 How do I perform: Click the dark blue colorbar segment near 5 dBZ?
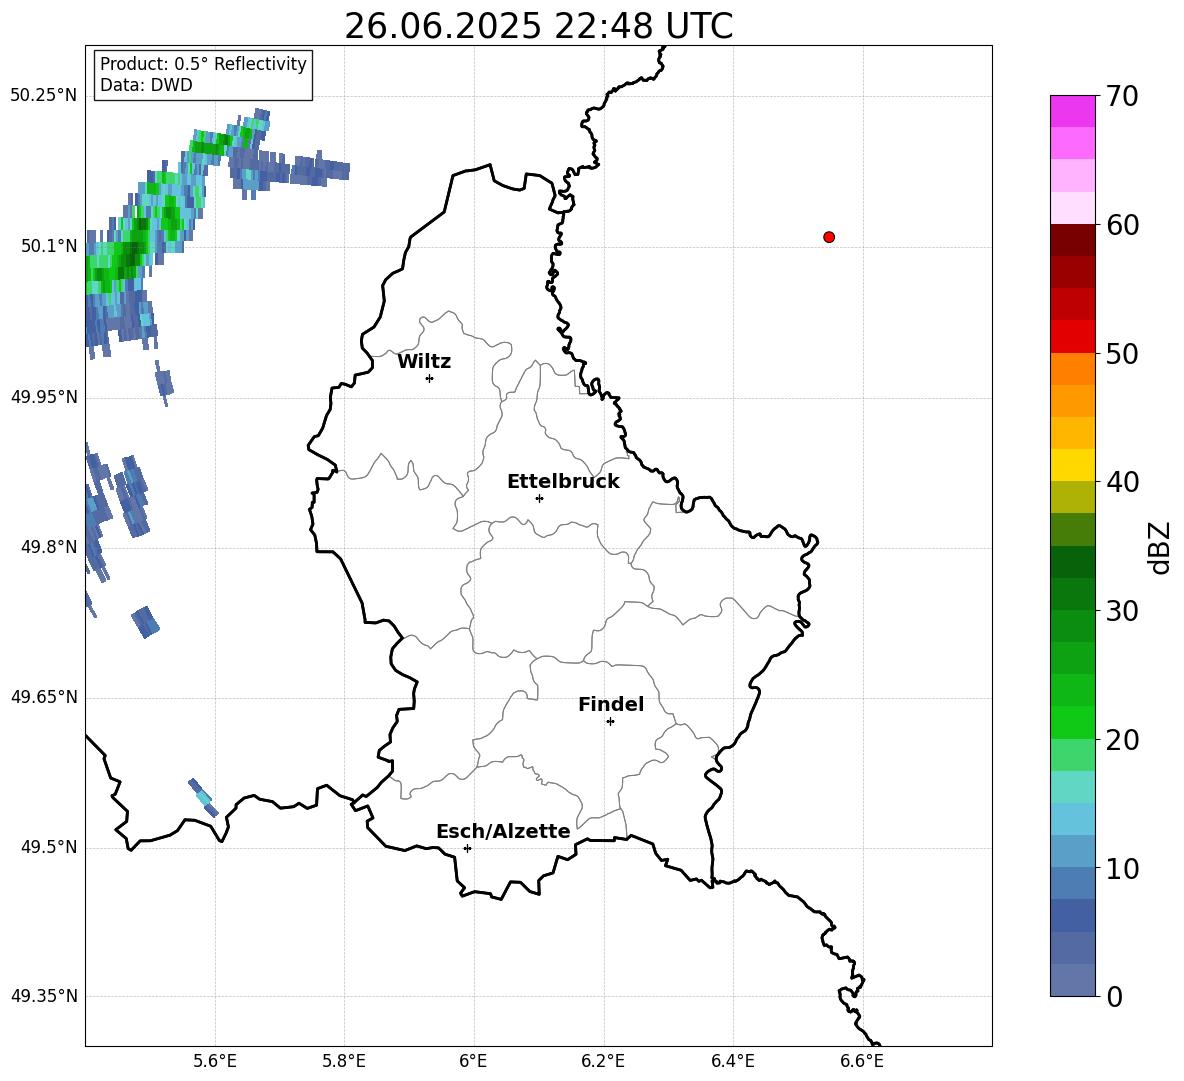tap(1072, 915)
